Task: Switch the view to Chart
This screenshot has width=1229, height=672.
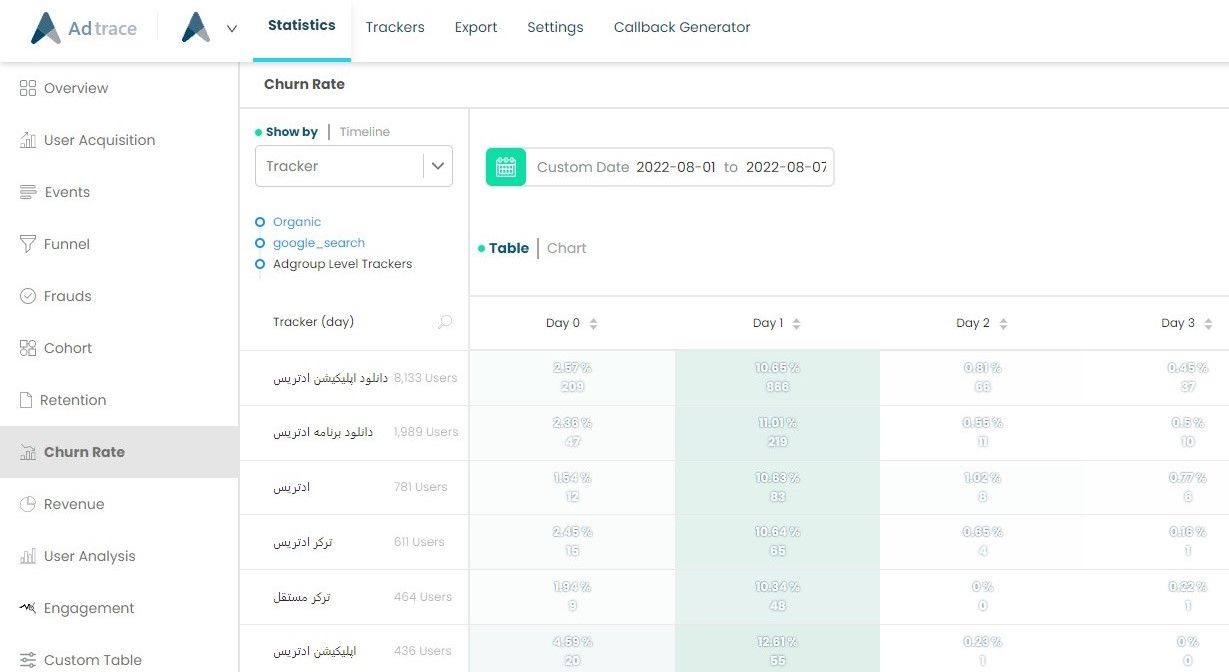Action: pyautogui.click(x=566, y=248)
